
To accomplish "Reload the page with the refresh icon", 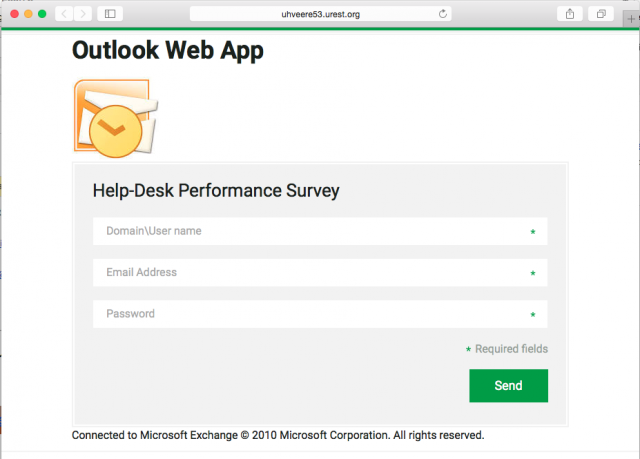I will pos(443,14).
